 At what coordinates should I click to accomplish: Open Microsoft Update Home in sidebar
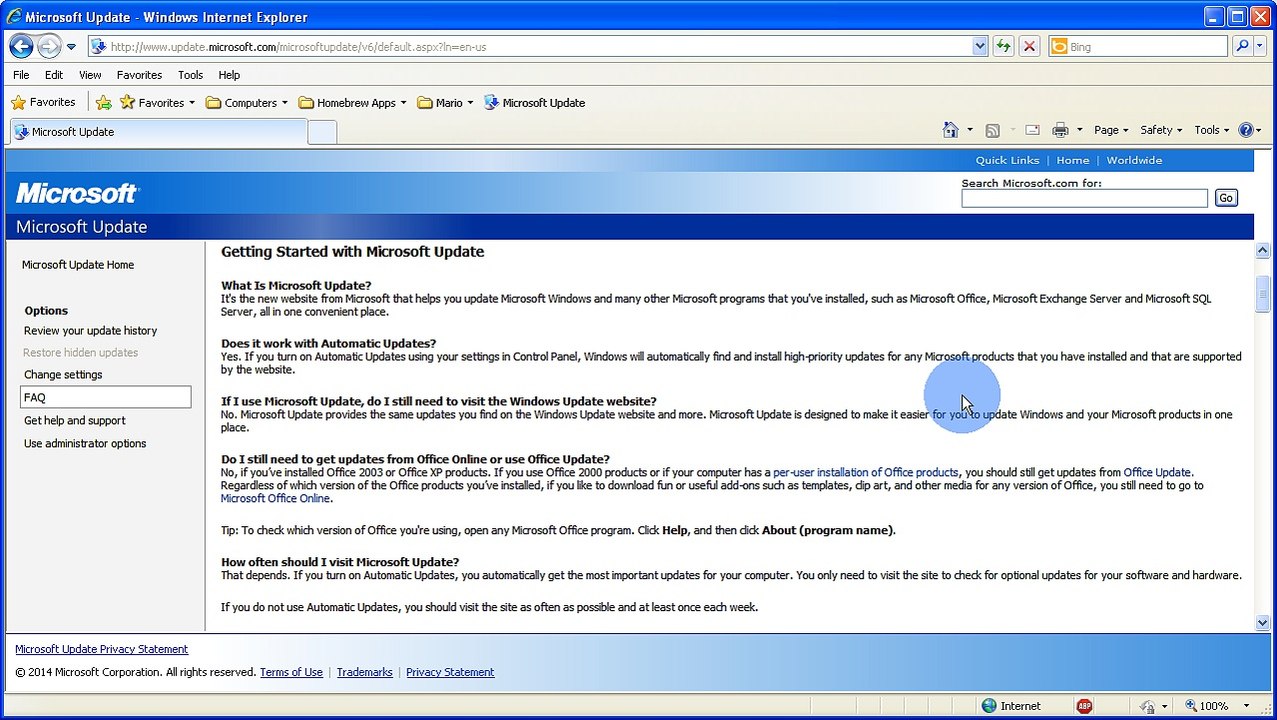click(78, 265)
